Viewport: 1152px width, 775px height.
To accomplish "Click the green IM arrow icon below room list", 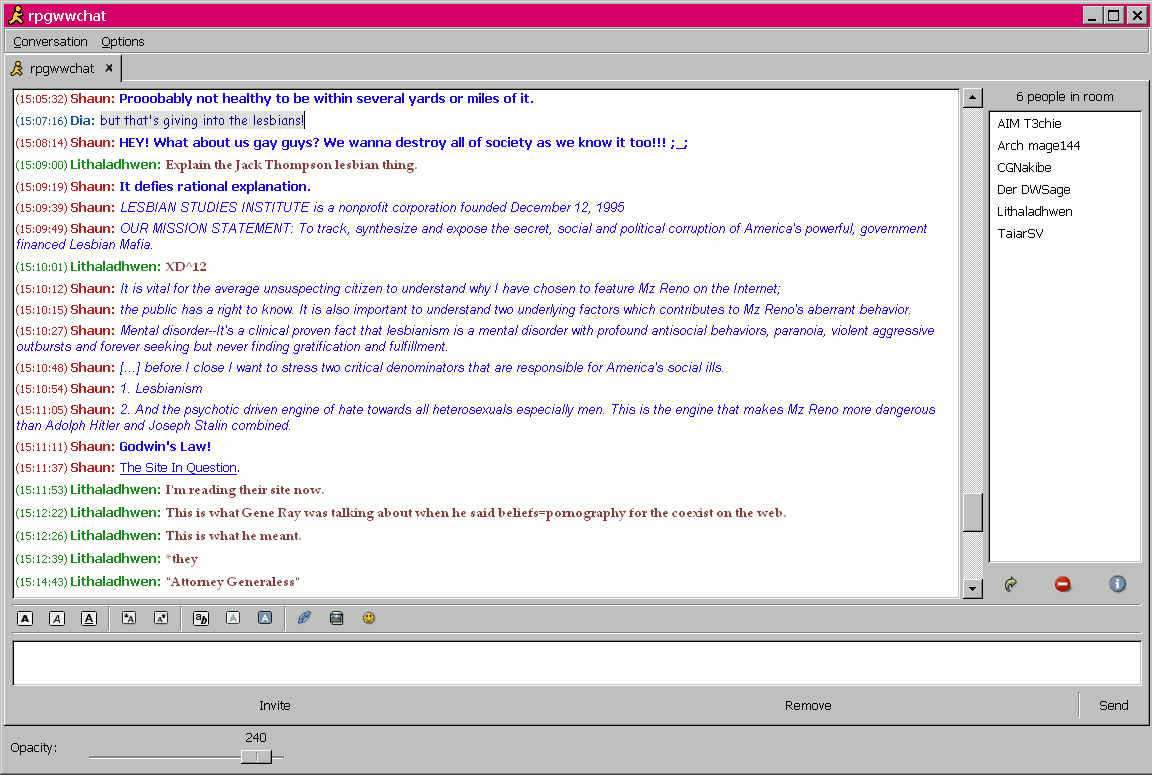I will pyautogui.click(x=1011, y=584).
